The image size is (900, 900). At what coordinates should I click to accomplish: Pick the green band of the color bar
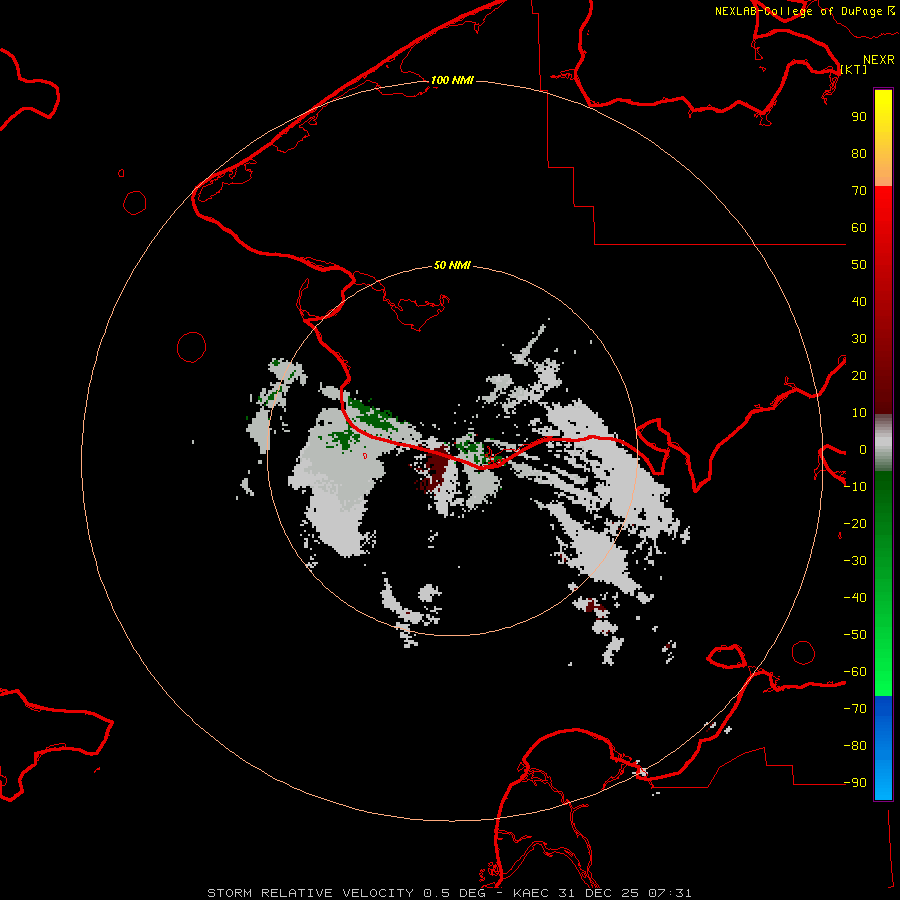coord(883,584)
